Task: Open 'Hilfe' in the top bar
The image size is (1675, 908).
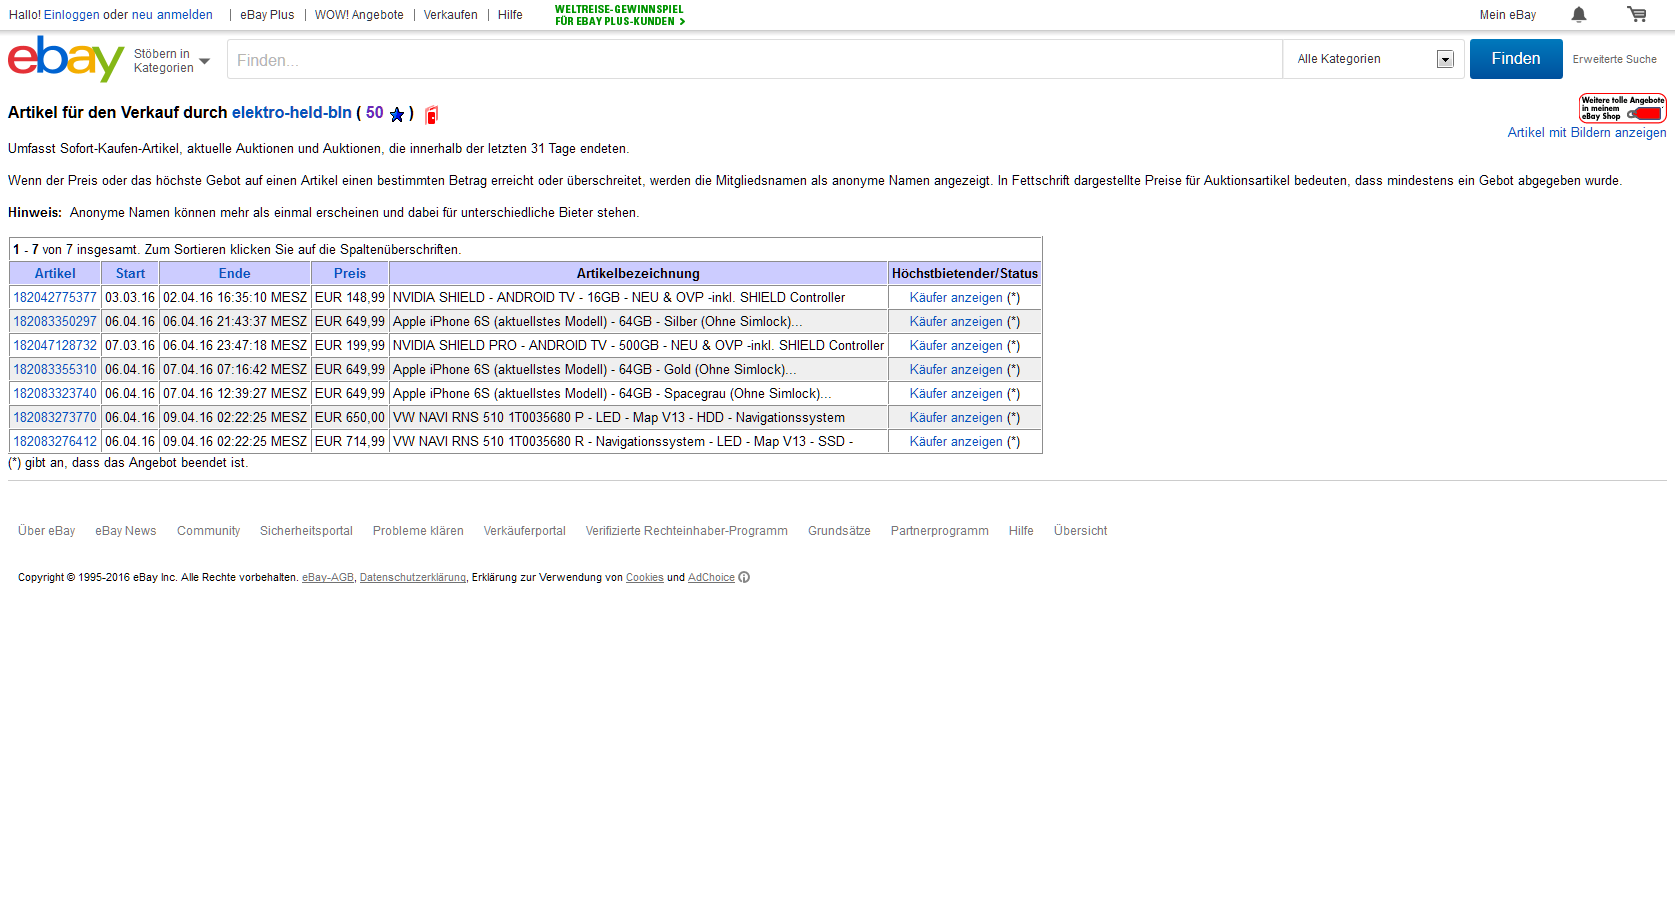Action: pos(510,15)
